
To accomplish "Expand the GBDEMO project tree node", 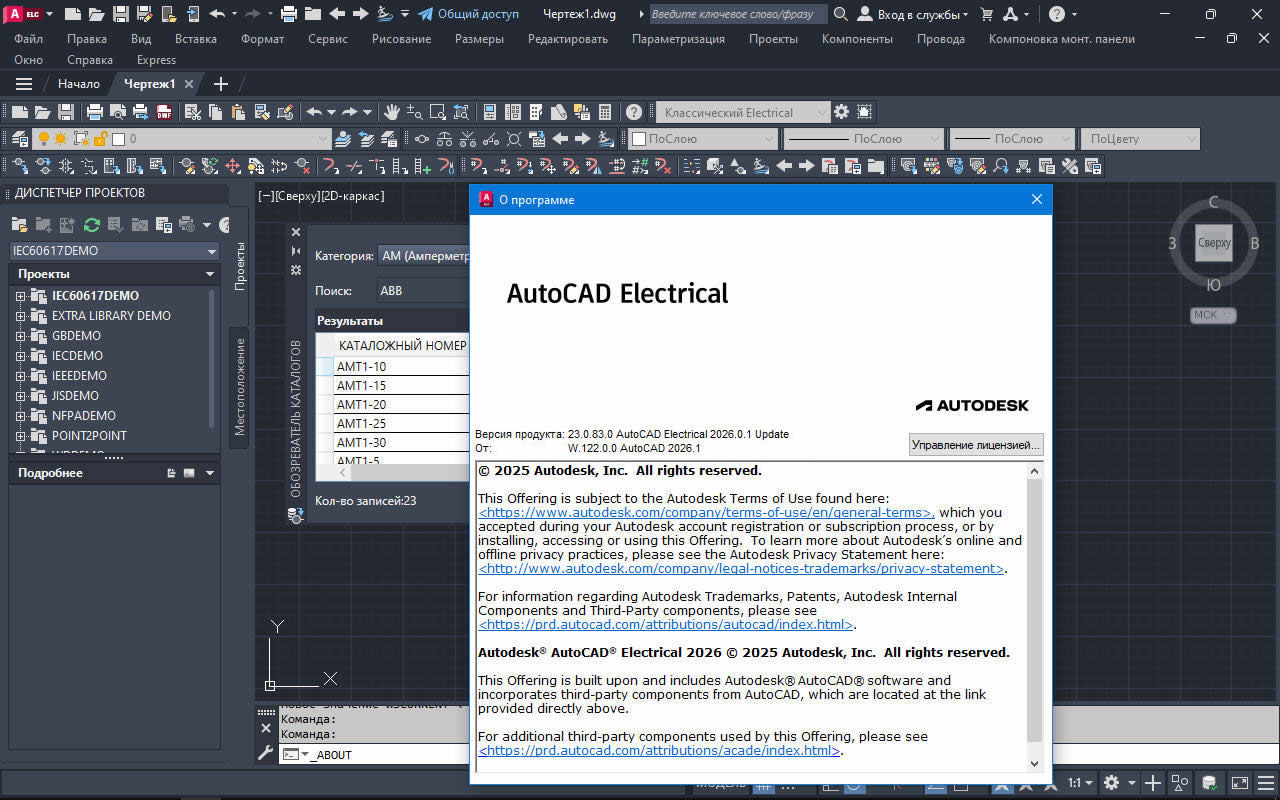I will click(x=20, y=336).
